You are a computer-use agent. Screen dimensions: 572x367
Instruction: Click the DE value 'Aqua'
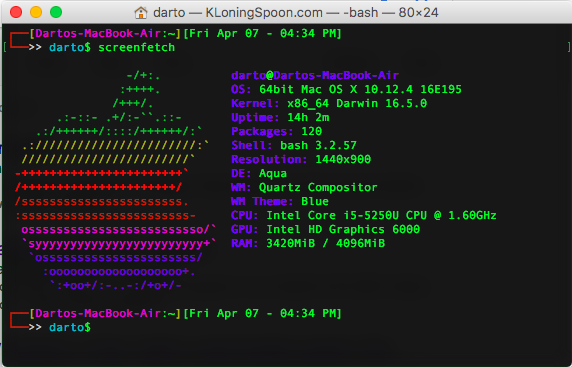tap(273, 173)
